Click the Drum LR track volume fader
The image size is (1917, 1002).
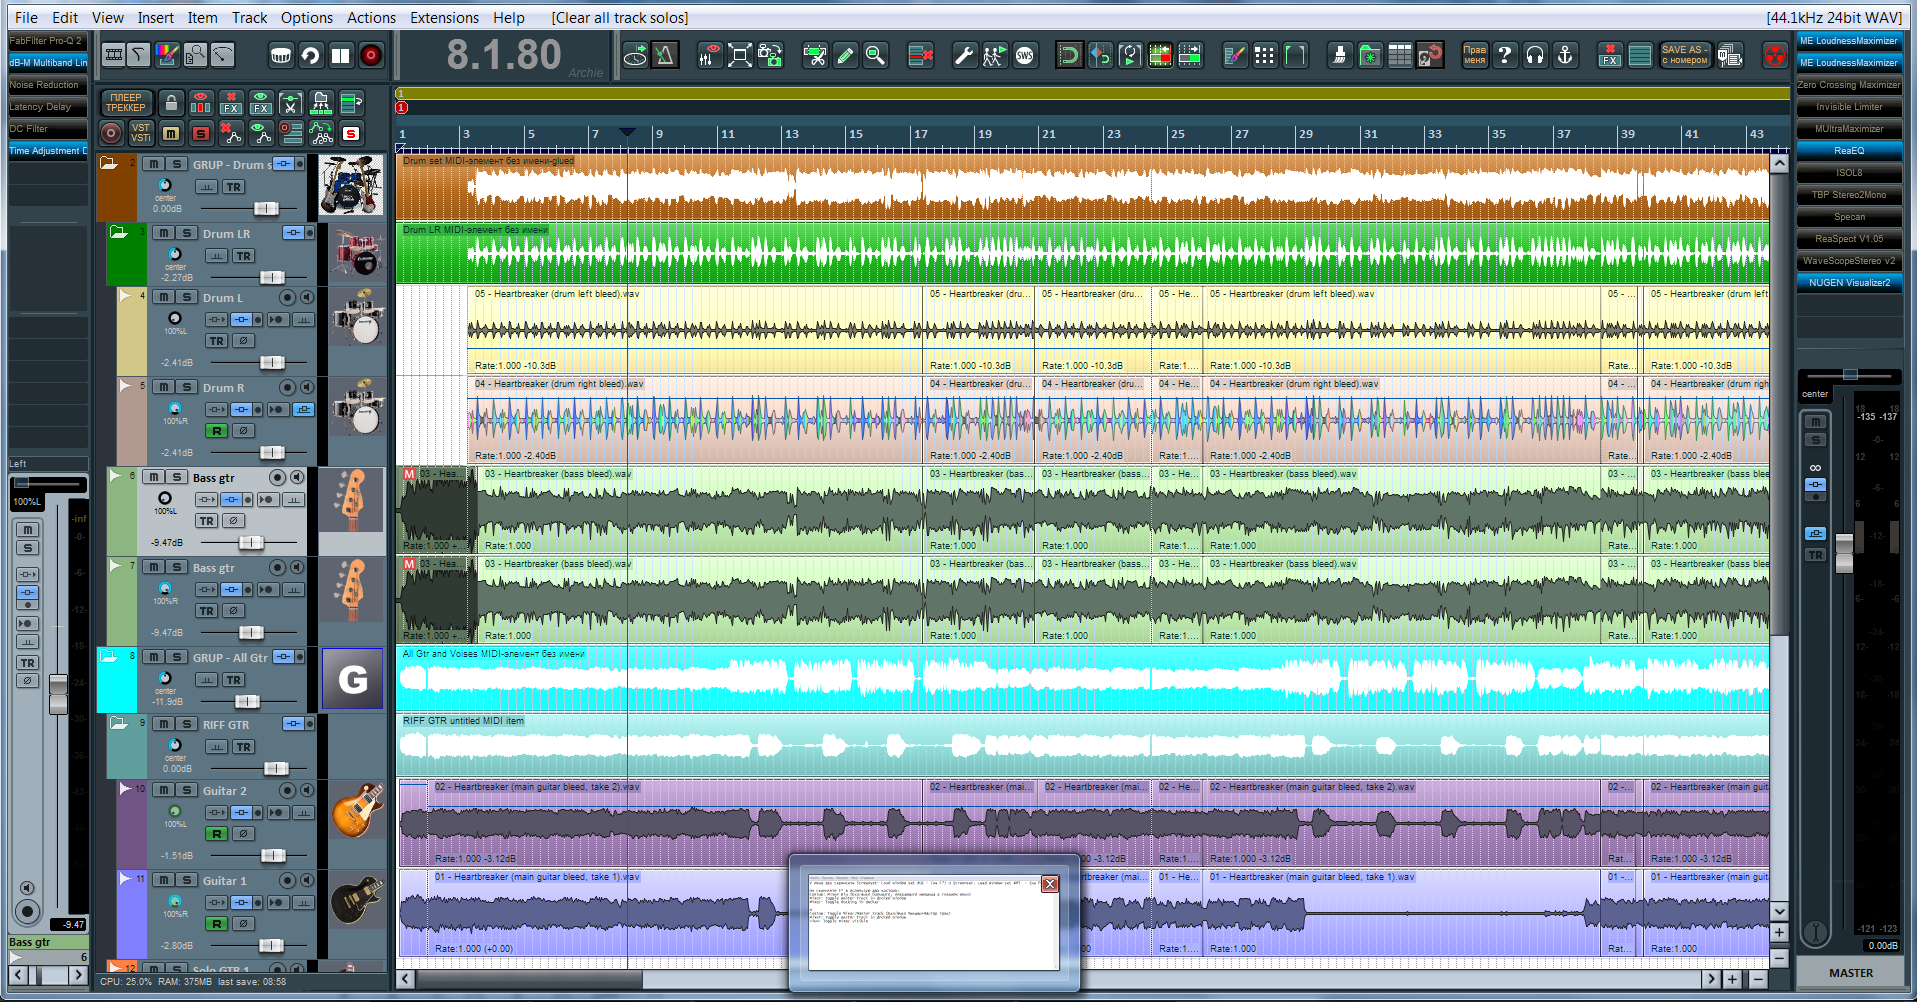point(272,277)
